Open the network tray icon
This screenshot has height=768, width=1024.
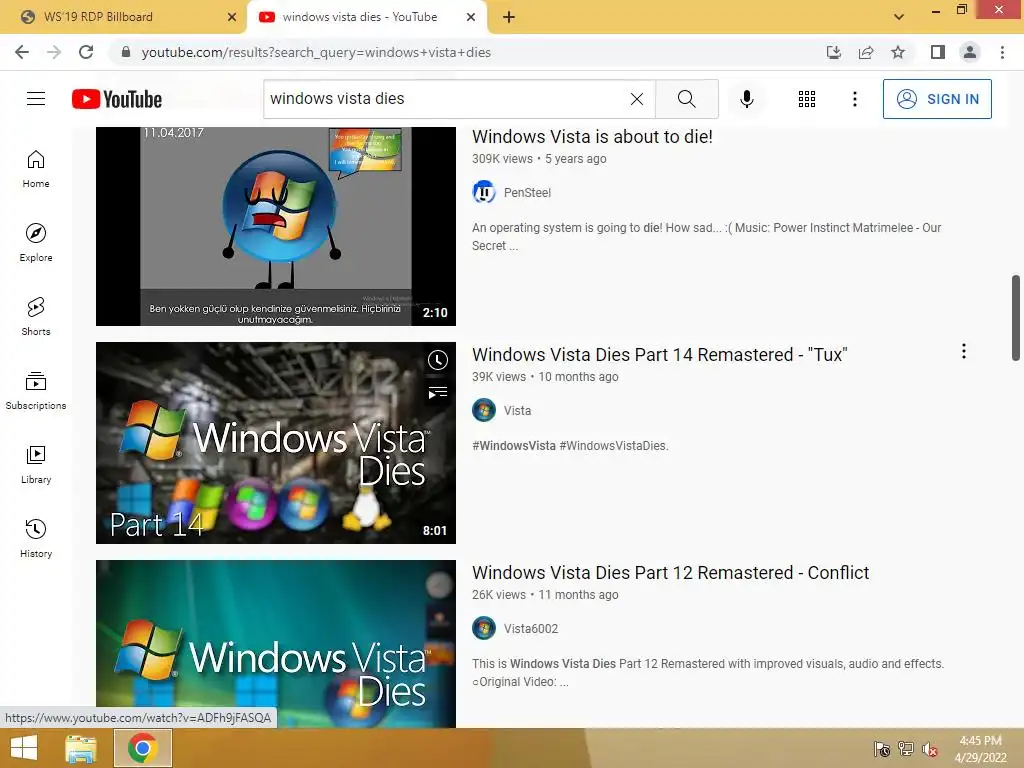(906, 749)
